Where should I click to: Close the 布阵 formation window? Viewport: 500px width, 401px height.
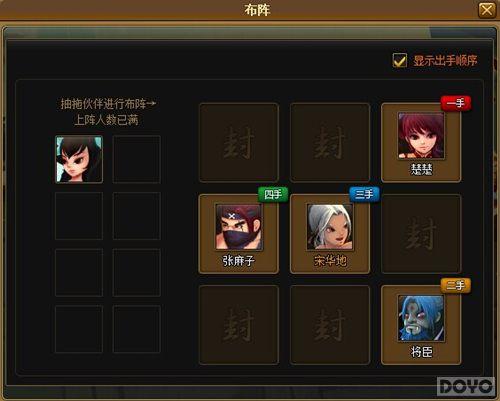[487, 10]
